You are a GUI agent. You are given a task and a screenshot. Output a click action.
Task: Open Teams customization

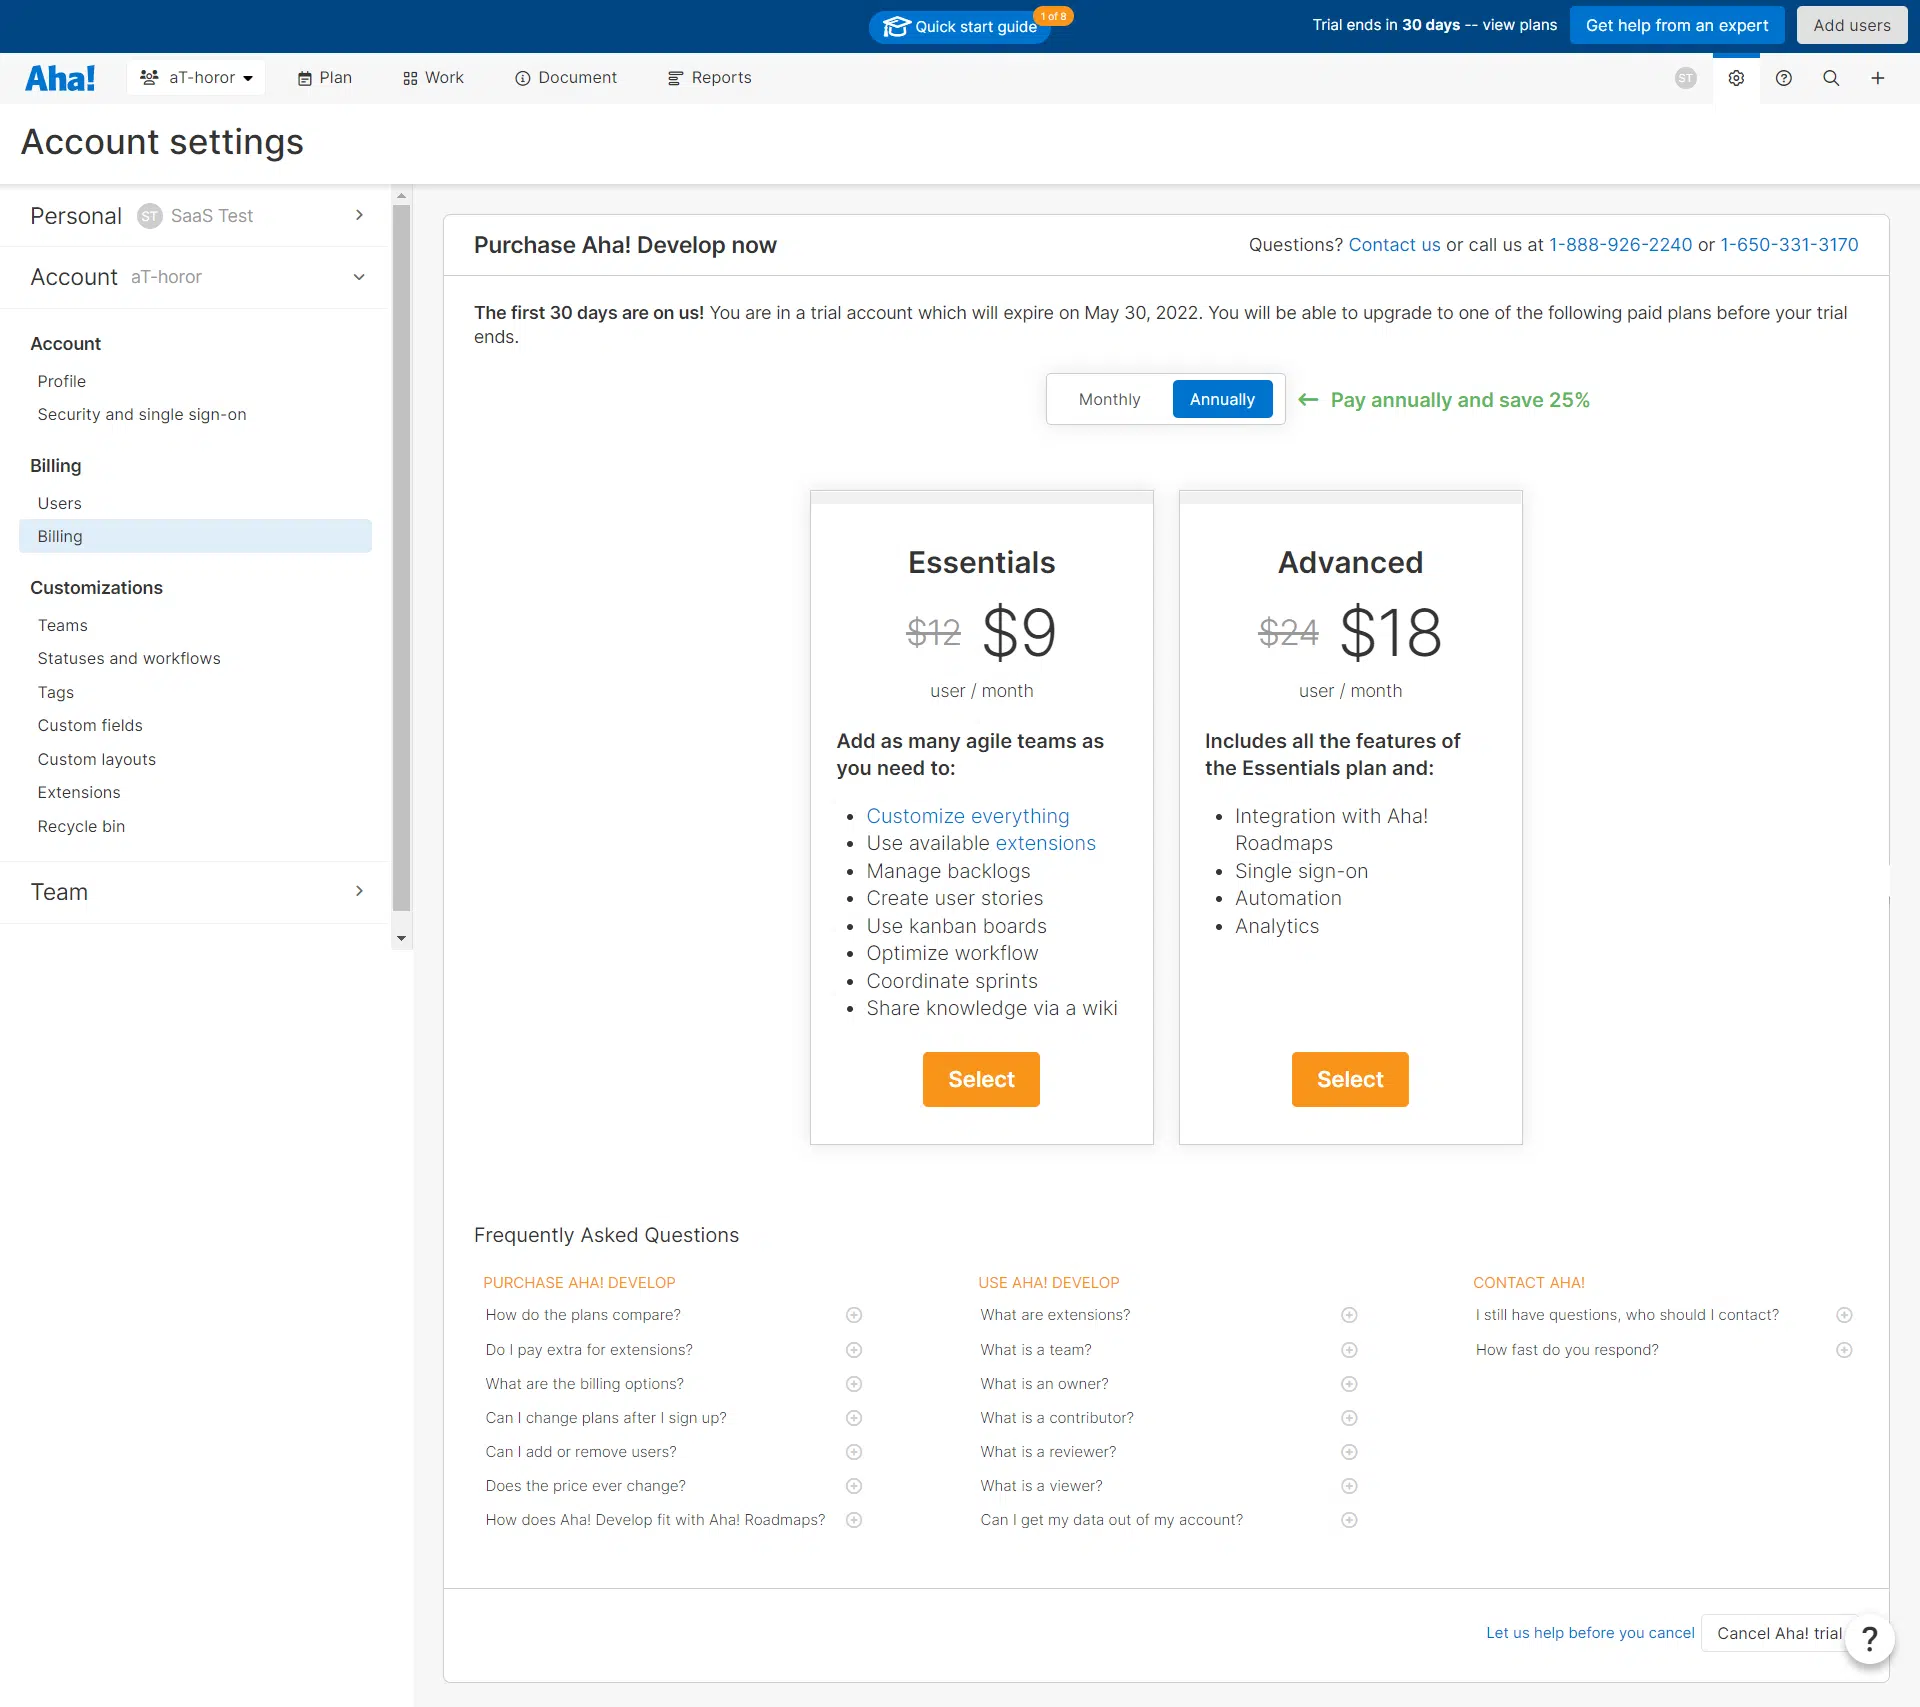pyautogui.click(x=63, y=625)
